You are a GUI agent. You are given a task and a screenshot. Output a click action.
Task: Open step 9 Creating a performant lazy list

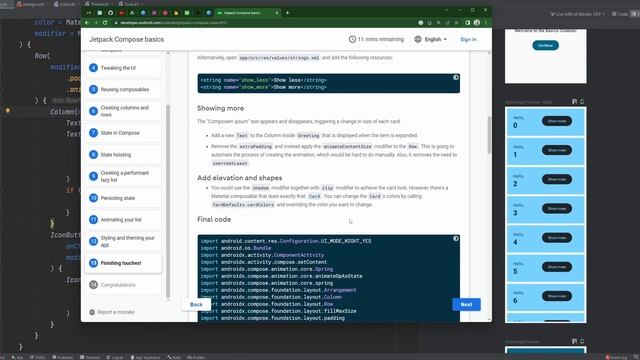(123, 176)
